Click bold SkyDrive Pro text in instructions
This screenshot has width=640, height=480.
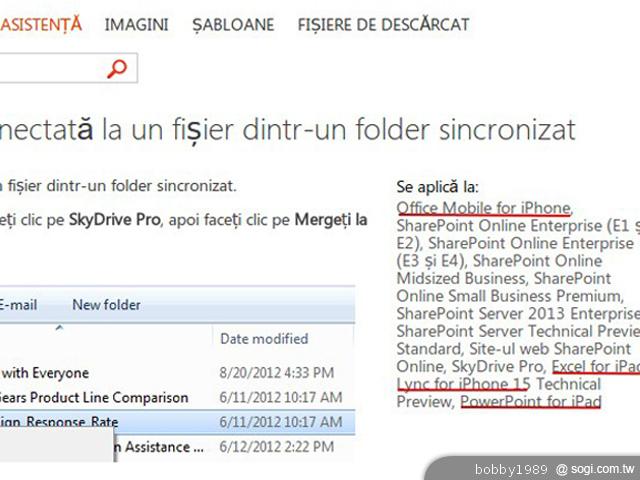[114, 220]
